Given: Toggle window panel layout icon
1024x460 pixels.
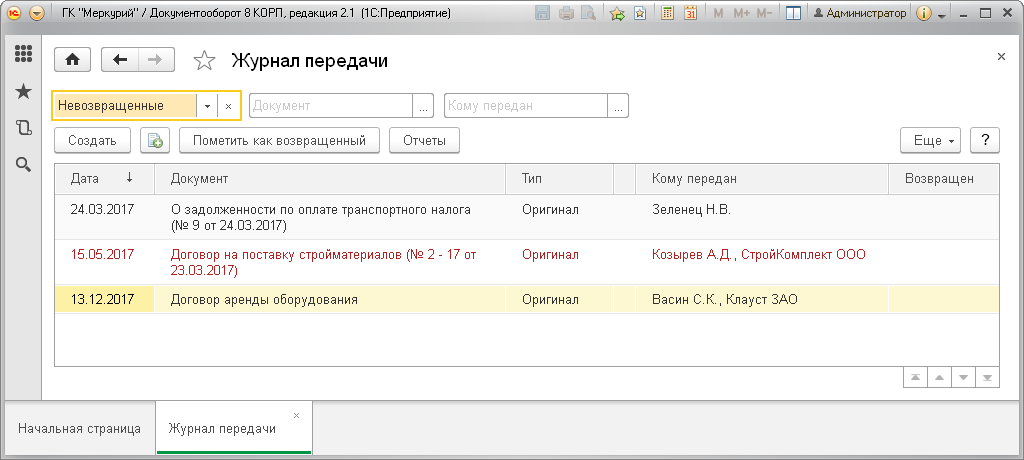Looking at the screenshot, I should coord(793,12).
